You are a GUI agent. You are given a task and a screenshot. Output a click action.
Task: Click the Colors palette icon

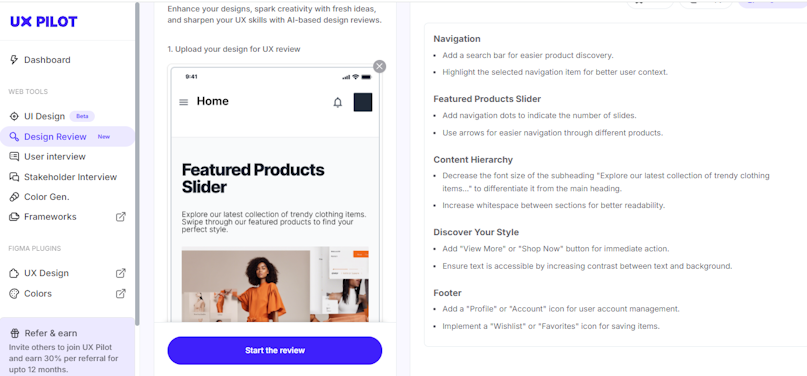click(14, 294)
